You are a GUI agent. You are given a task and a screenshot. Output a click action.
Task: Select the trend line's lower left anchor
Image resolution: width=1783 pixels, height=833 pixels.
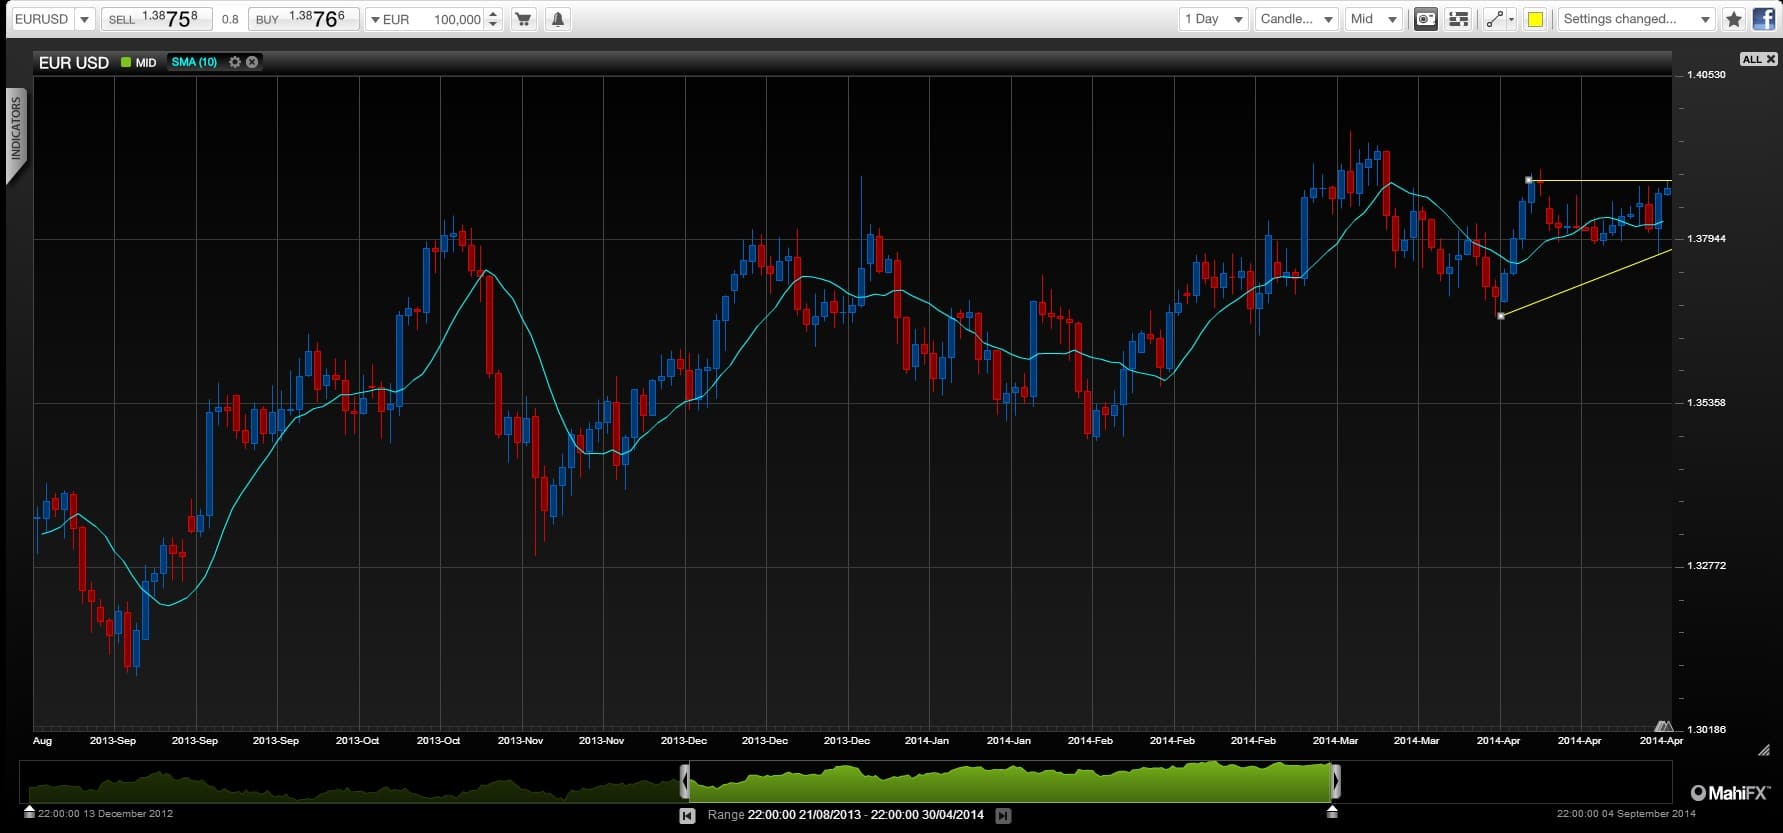pos(1501,316)
